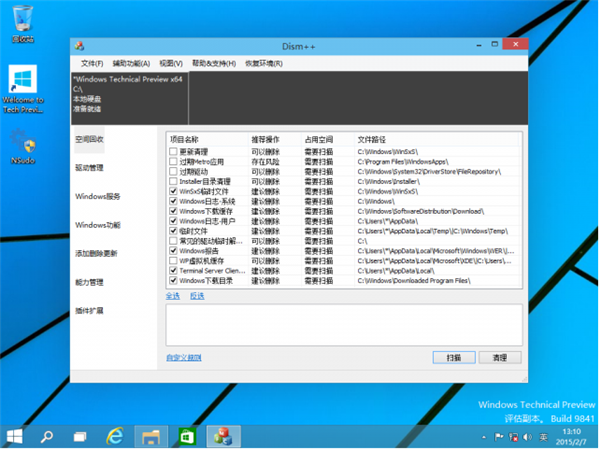
Task: Select Windows功能 in the sidebar
Action: (98, 225)
